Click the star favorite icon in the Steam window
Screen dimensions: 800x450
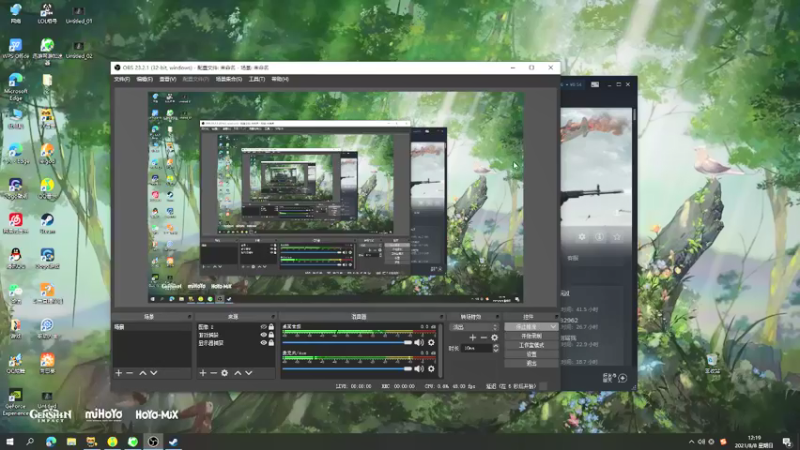coord(617,237)
